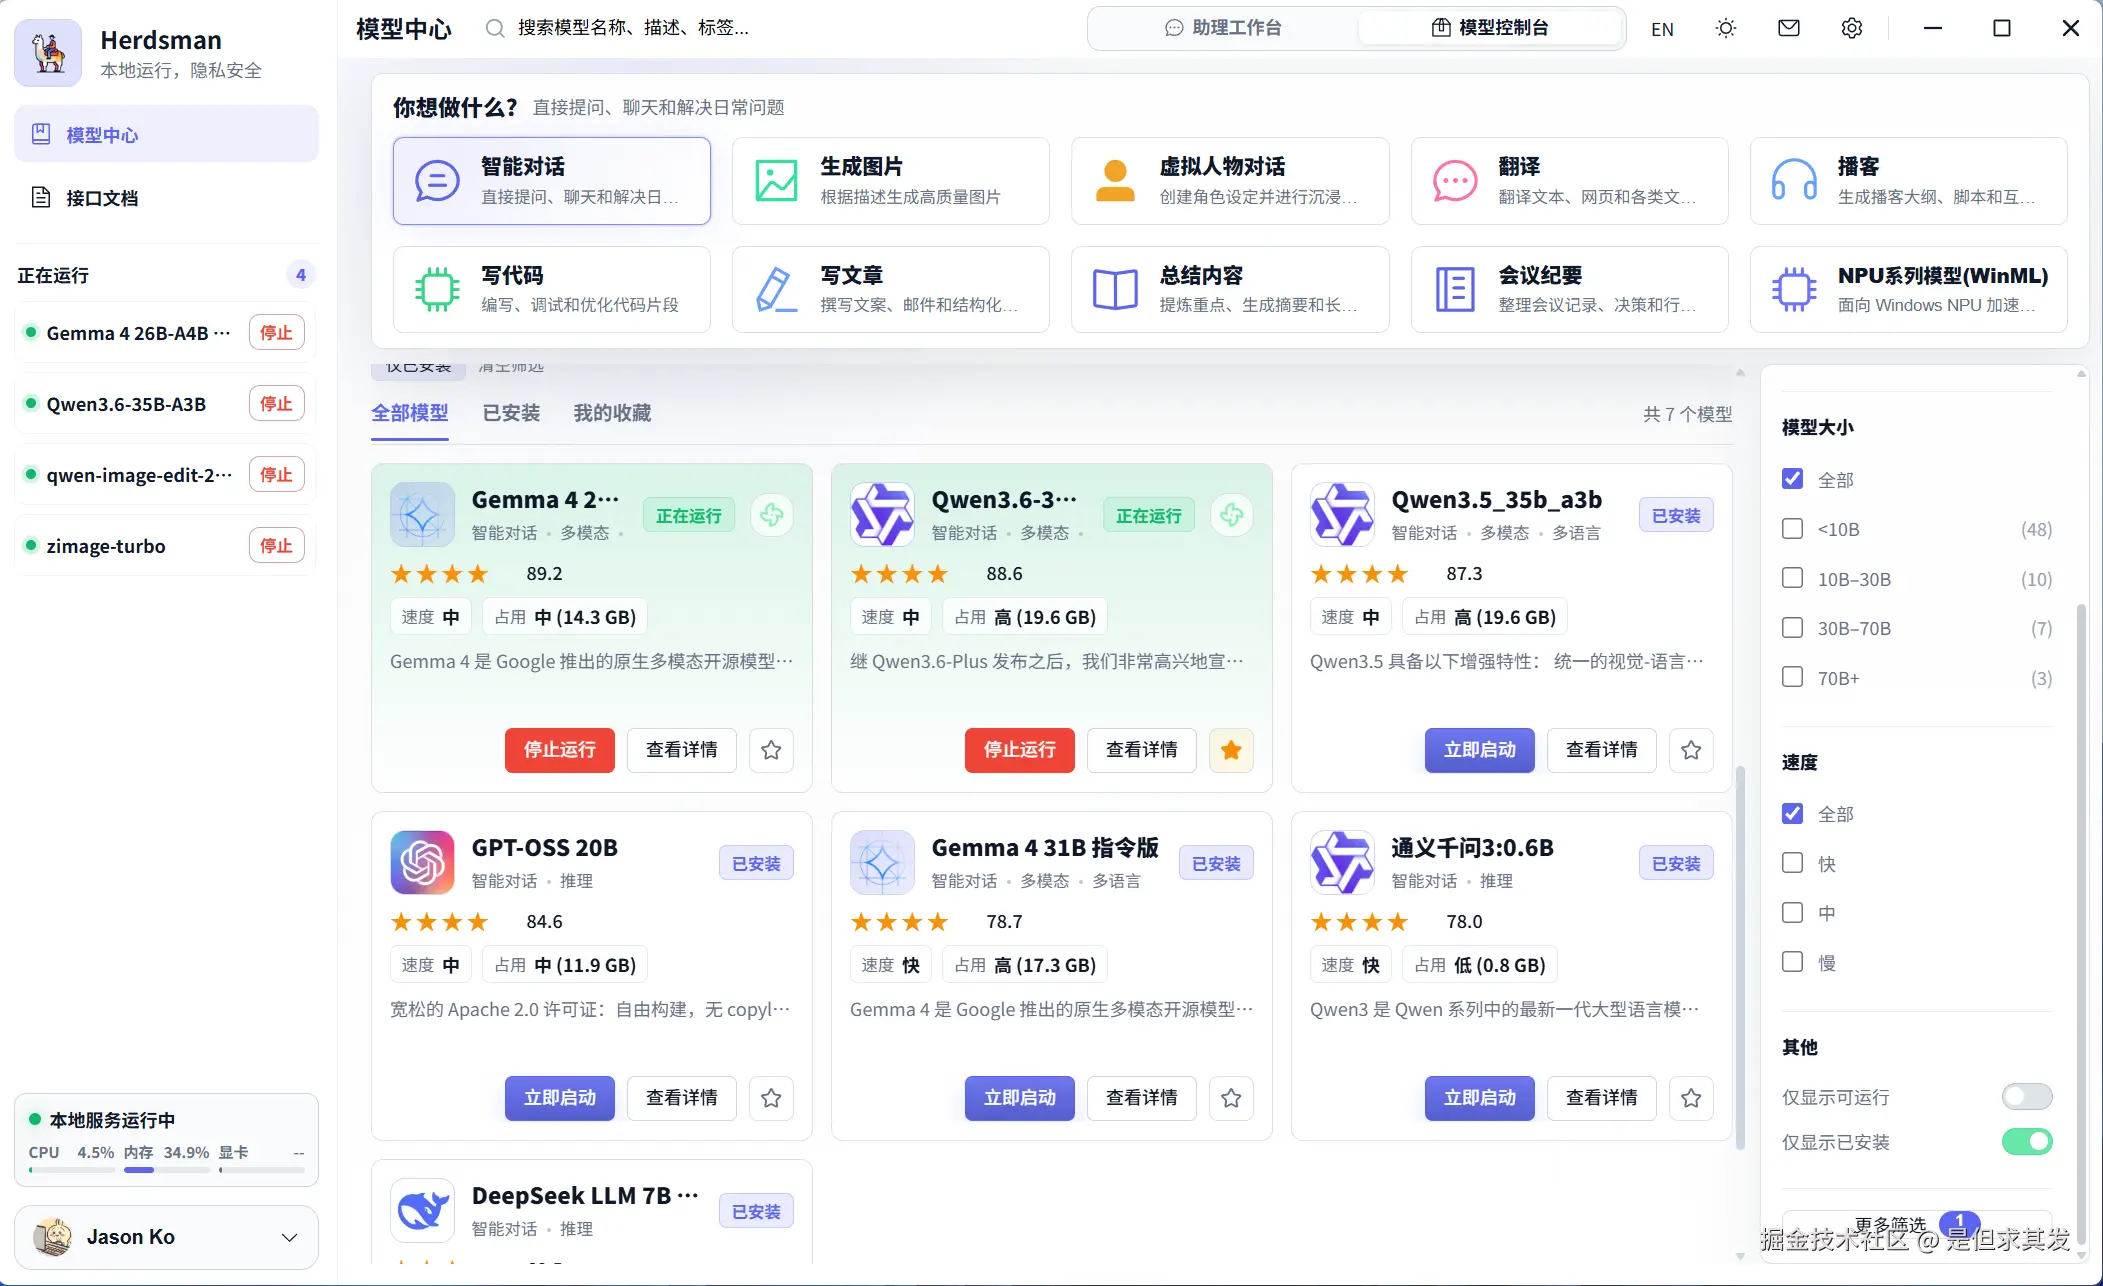Favorite the GPT-OSS 20B model
The image size is (2103, 1286).
[771, 1098]
